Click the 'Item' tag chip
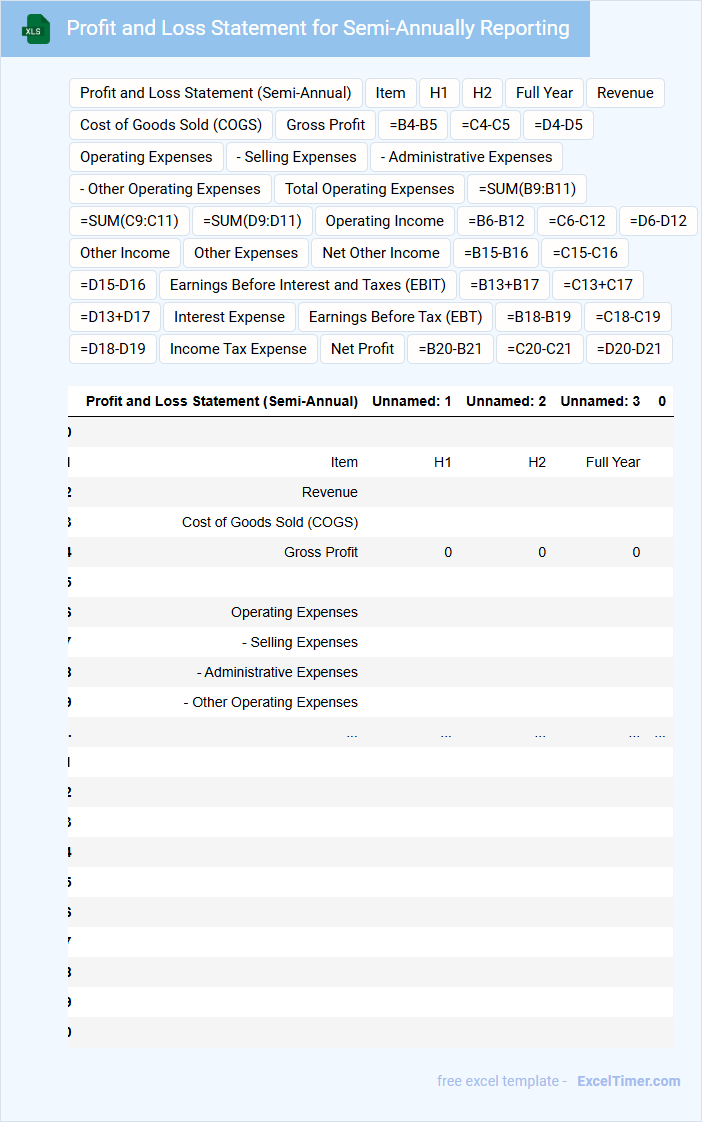This screenshot has height=1122, width=702. tap(391, 93)
